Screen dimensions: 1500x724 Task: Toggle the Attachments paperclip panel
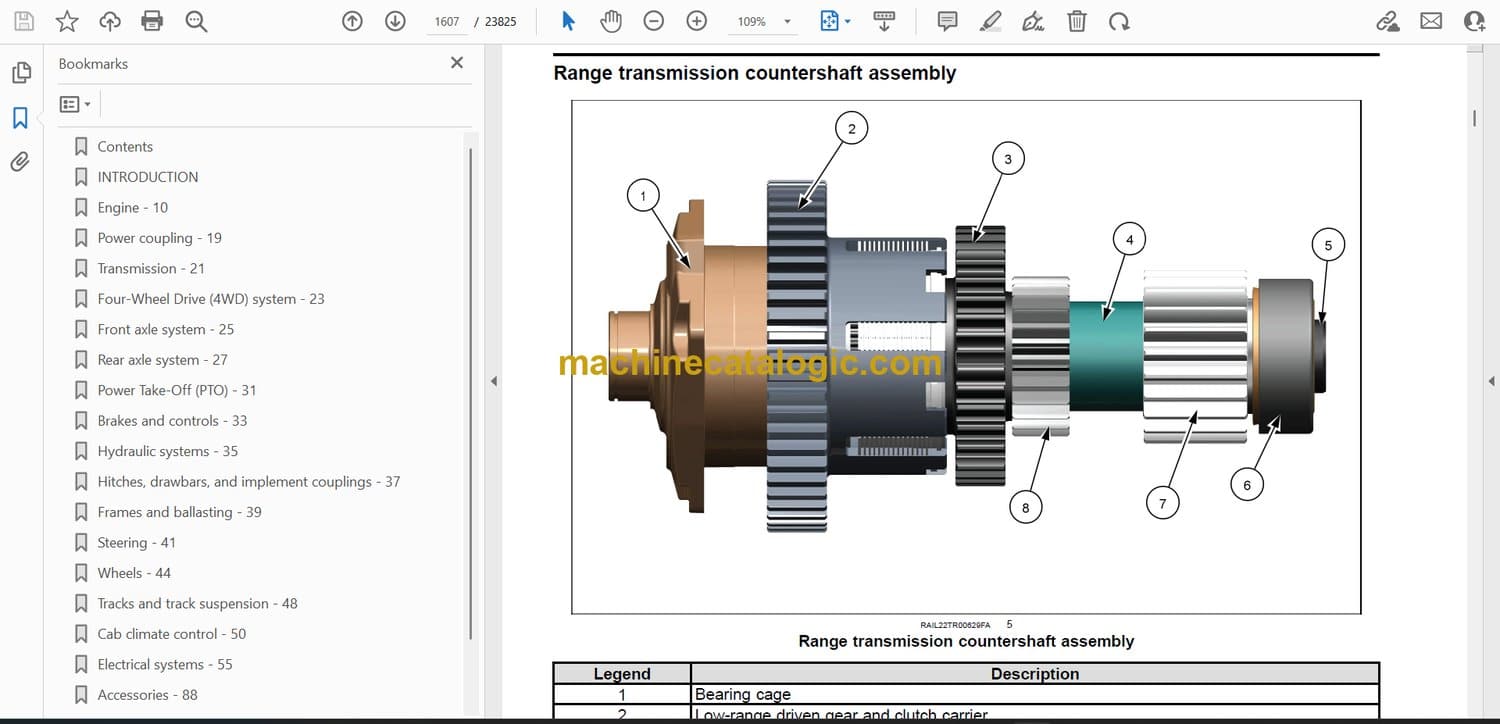click(x=20, y=162)
